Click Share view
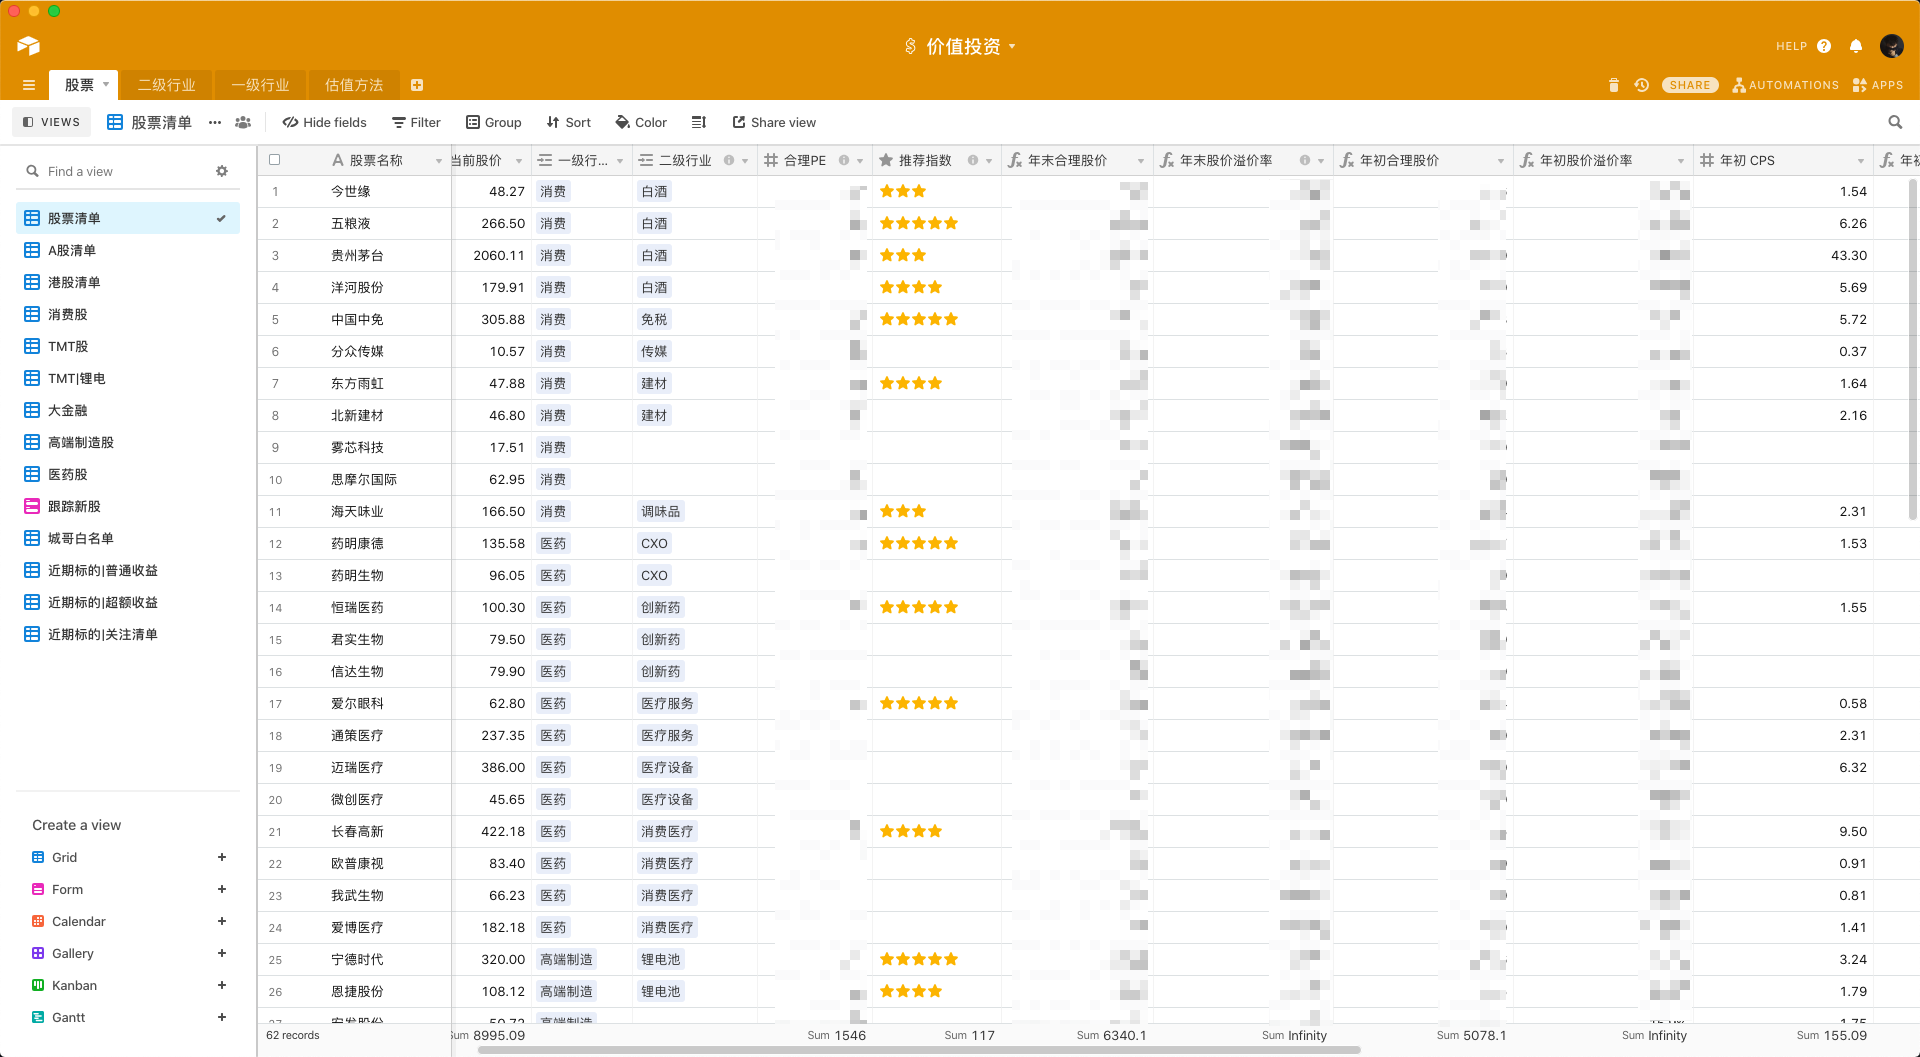This screenshot has height=1057, width=1920. (x=774, y=123)
